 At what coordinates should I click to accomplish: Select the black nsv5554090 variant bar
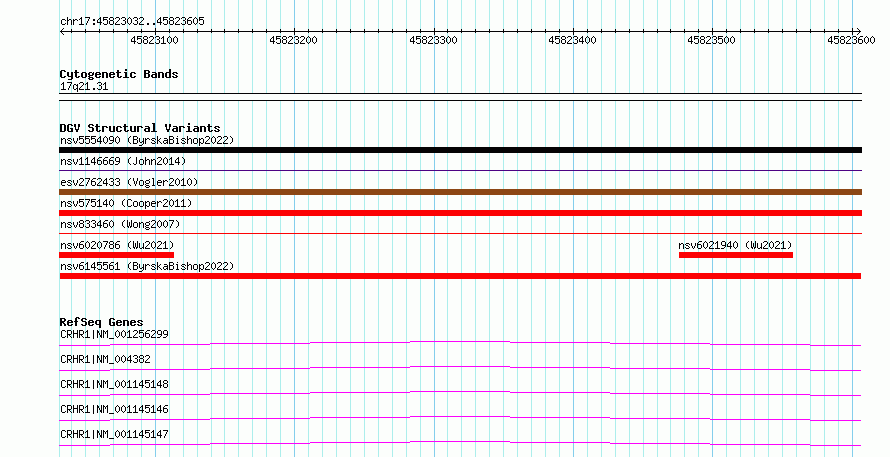click(x=460, y=150)
